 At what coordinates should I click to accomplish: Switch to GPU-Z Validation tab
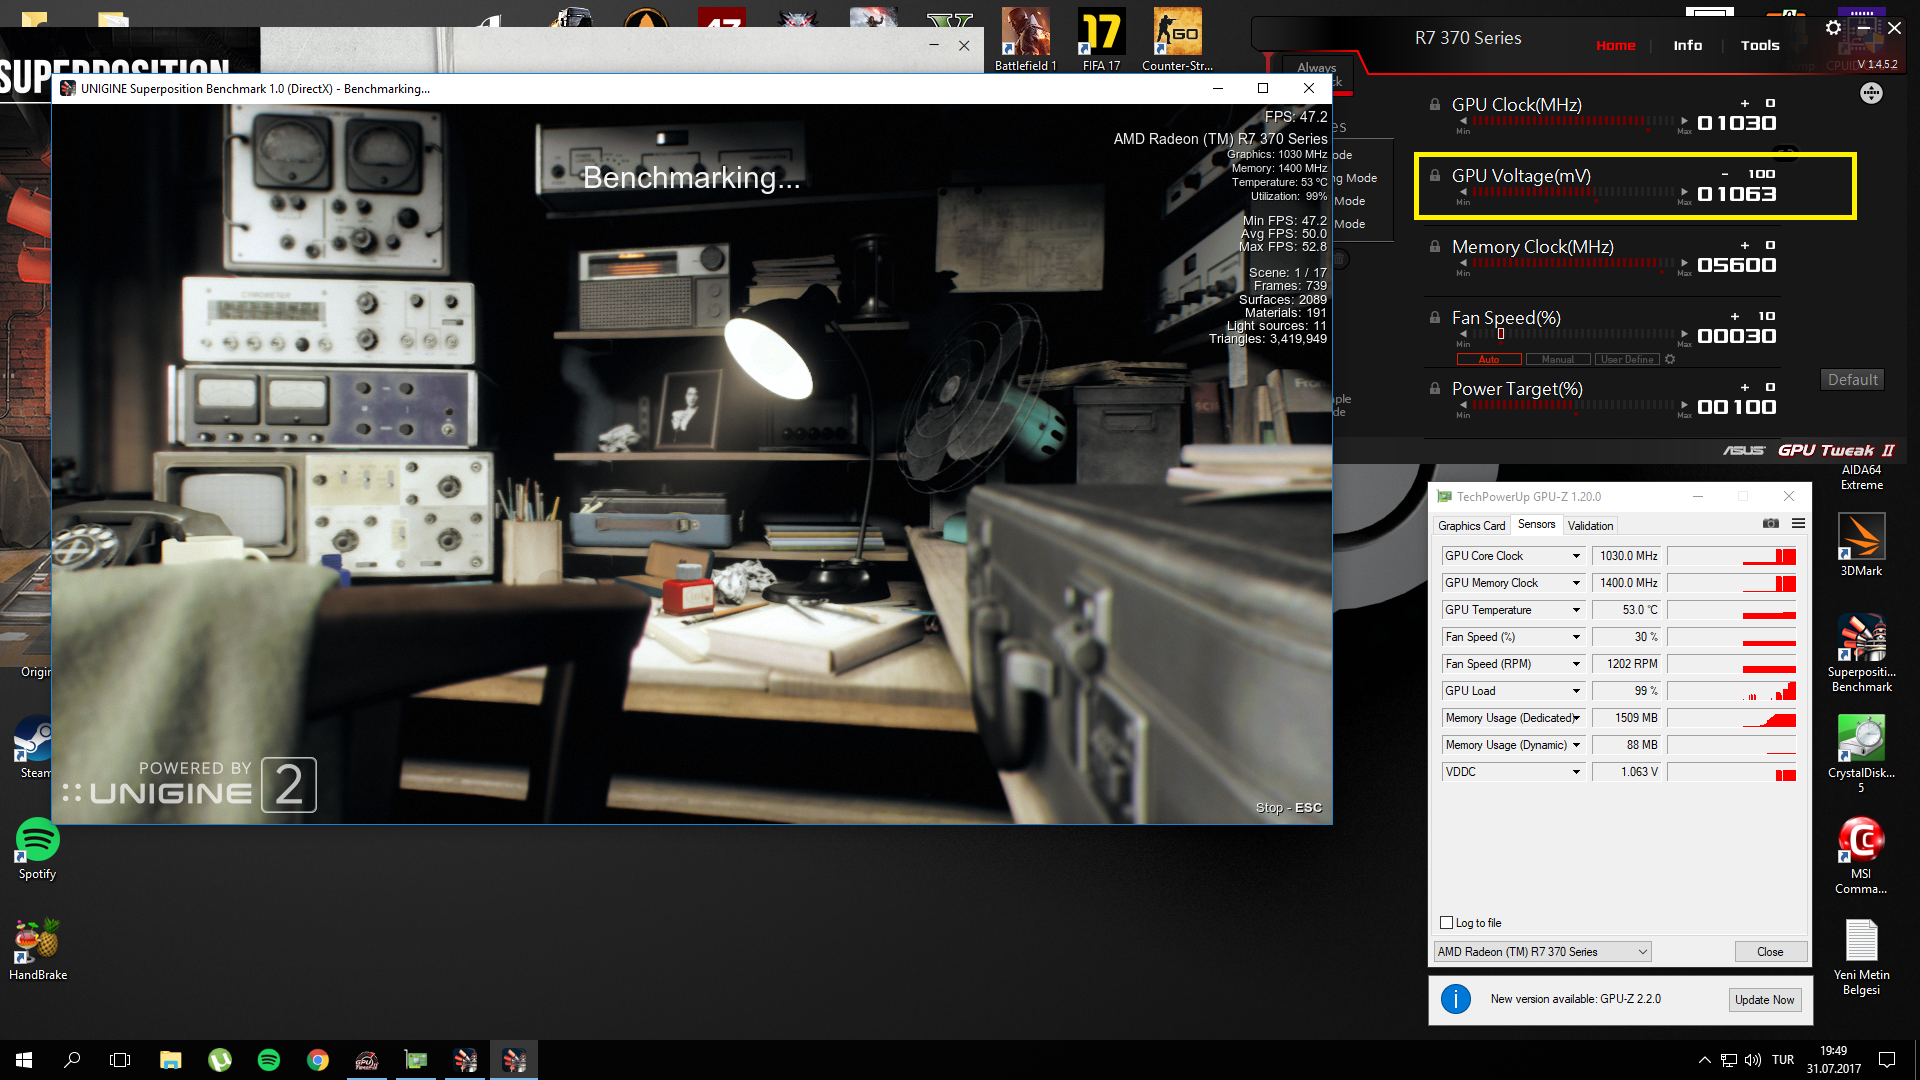[x=1590, y=526]
